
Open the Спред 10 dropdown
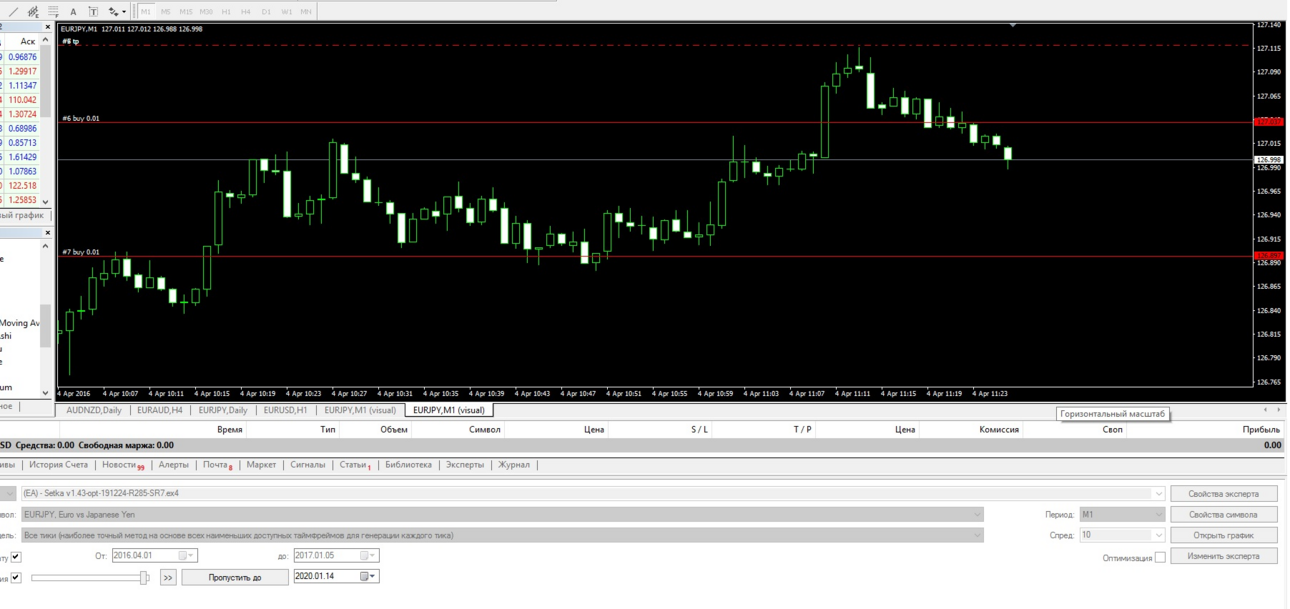1159,535
